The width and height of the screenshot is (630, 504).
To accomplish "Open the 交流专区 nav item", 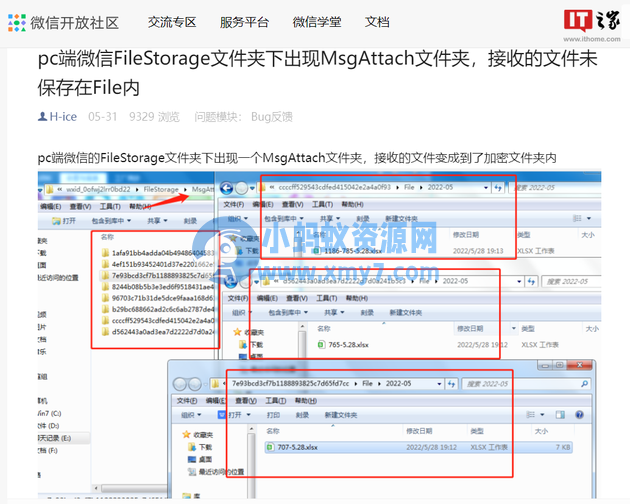I will [x=172, y=22].
